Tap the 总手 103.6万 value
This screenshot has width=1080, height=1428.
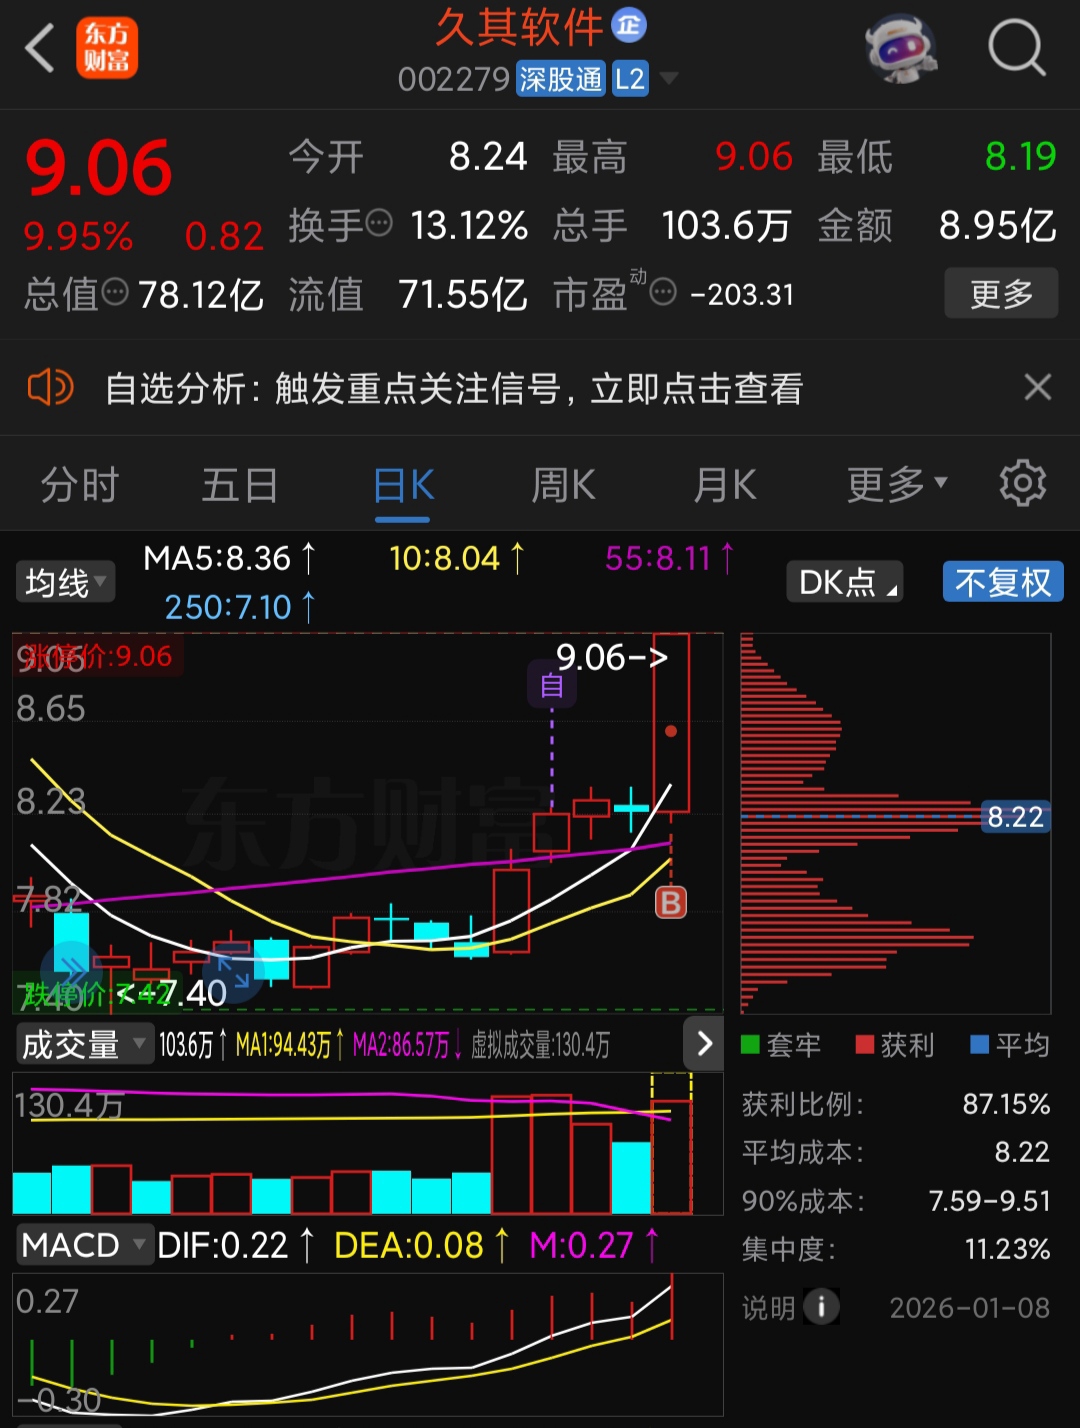(x=726, y=226)
